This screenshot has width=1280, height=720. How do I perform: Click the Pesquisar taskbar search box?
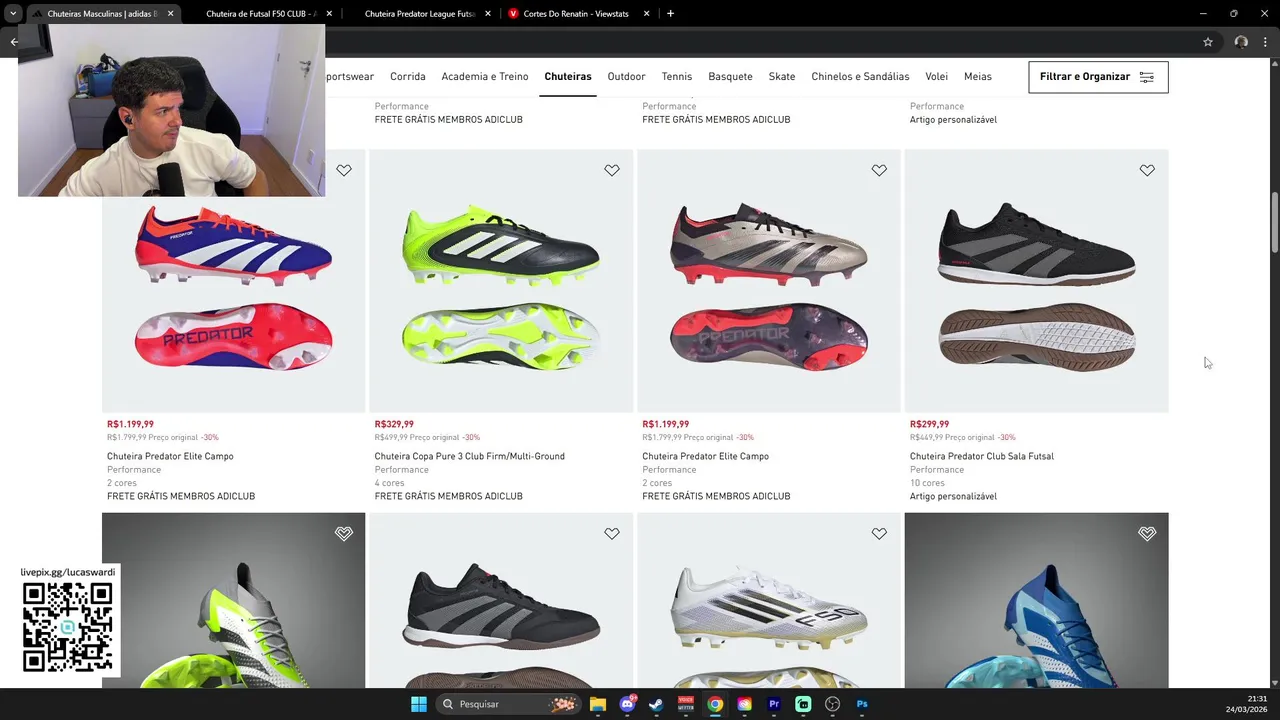click(x=510, y=704)
